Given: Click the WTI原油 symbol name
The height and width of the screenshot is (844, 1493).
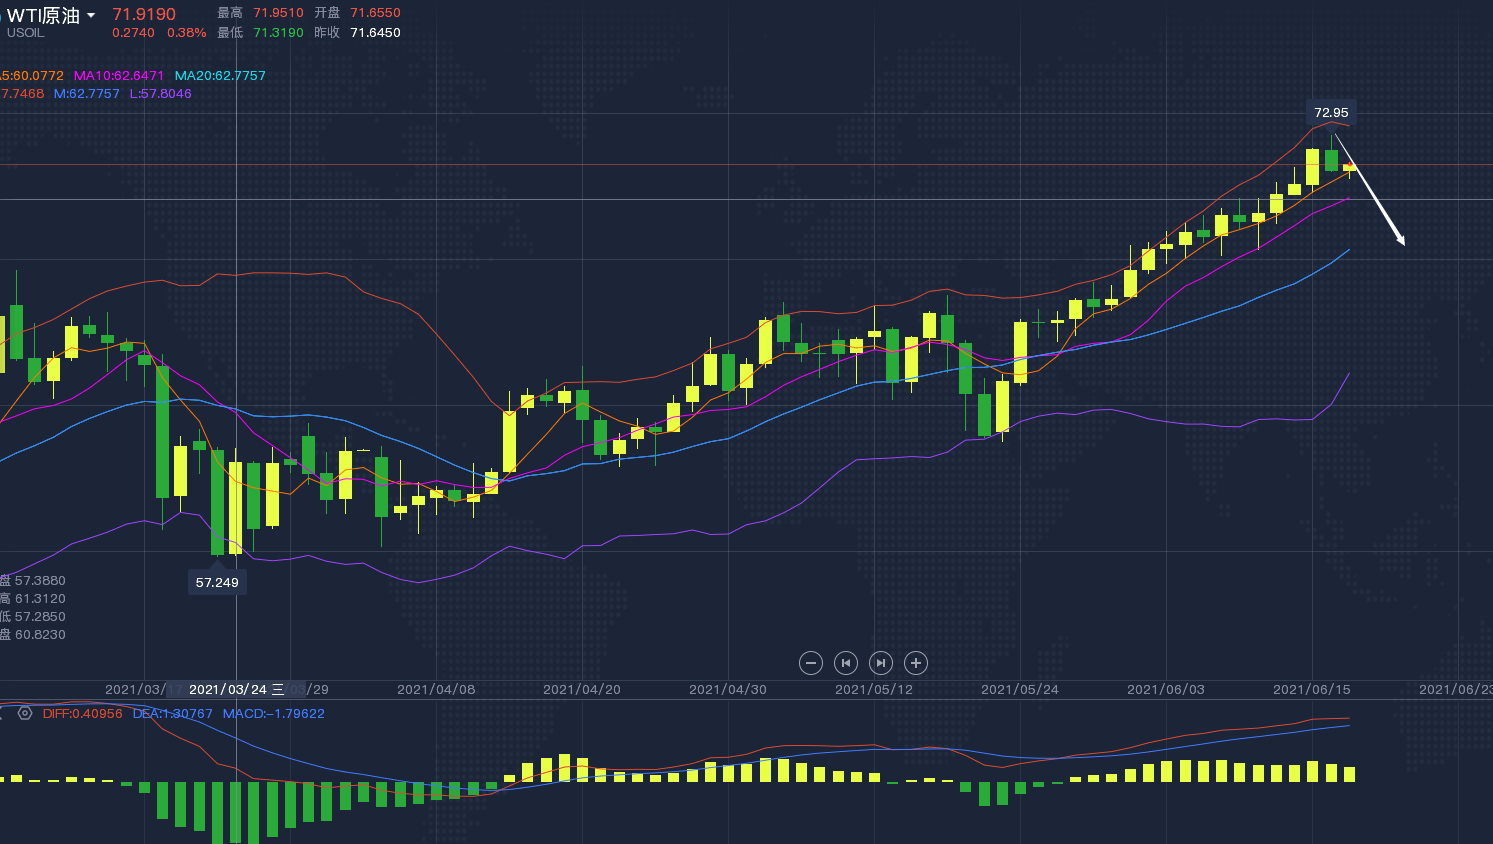Looking at the screenshot, I should pyautogui.click(x=43, y=16).
